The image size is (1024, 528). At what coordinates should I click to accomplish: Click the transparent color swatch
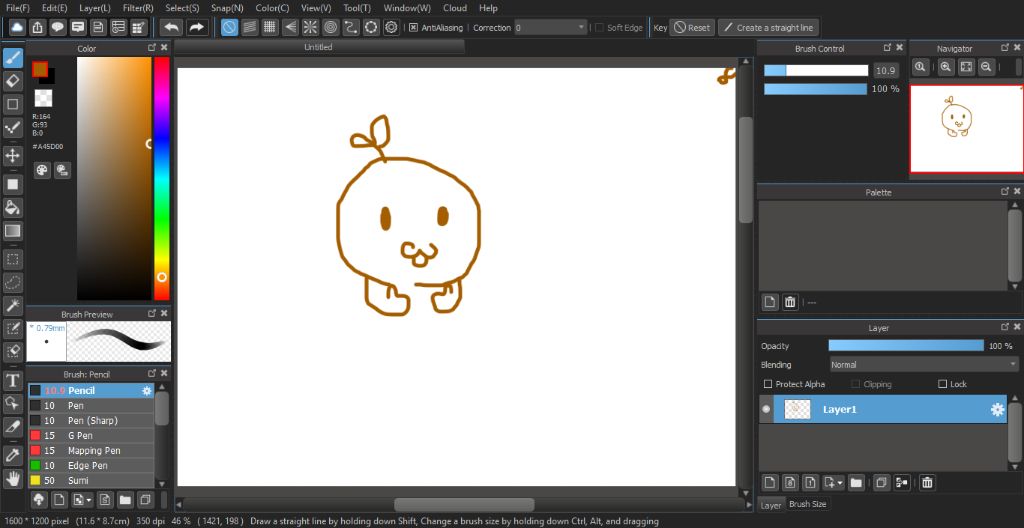tap(43, 98)
